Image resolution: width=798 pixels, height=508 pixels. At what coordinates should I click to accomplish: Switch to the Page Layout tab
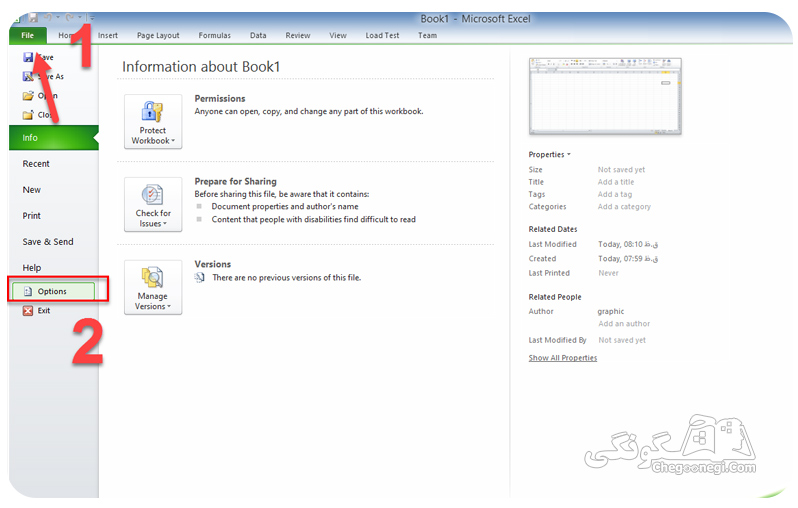coord(158,35)
